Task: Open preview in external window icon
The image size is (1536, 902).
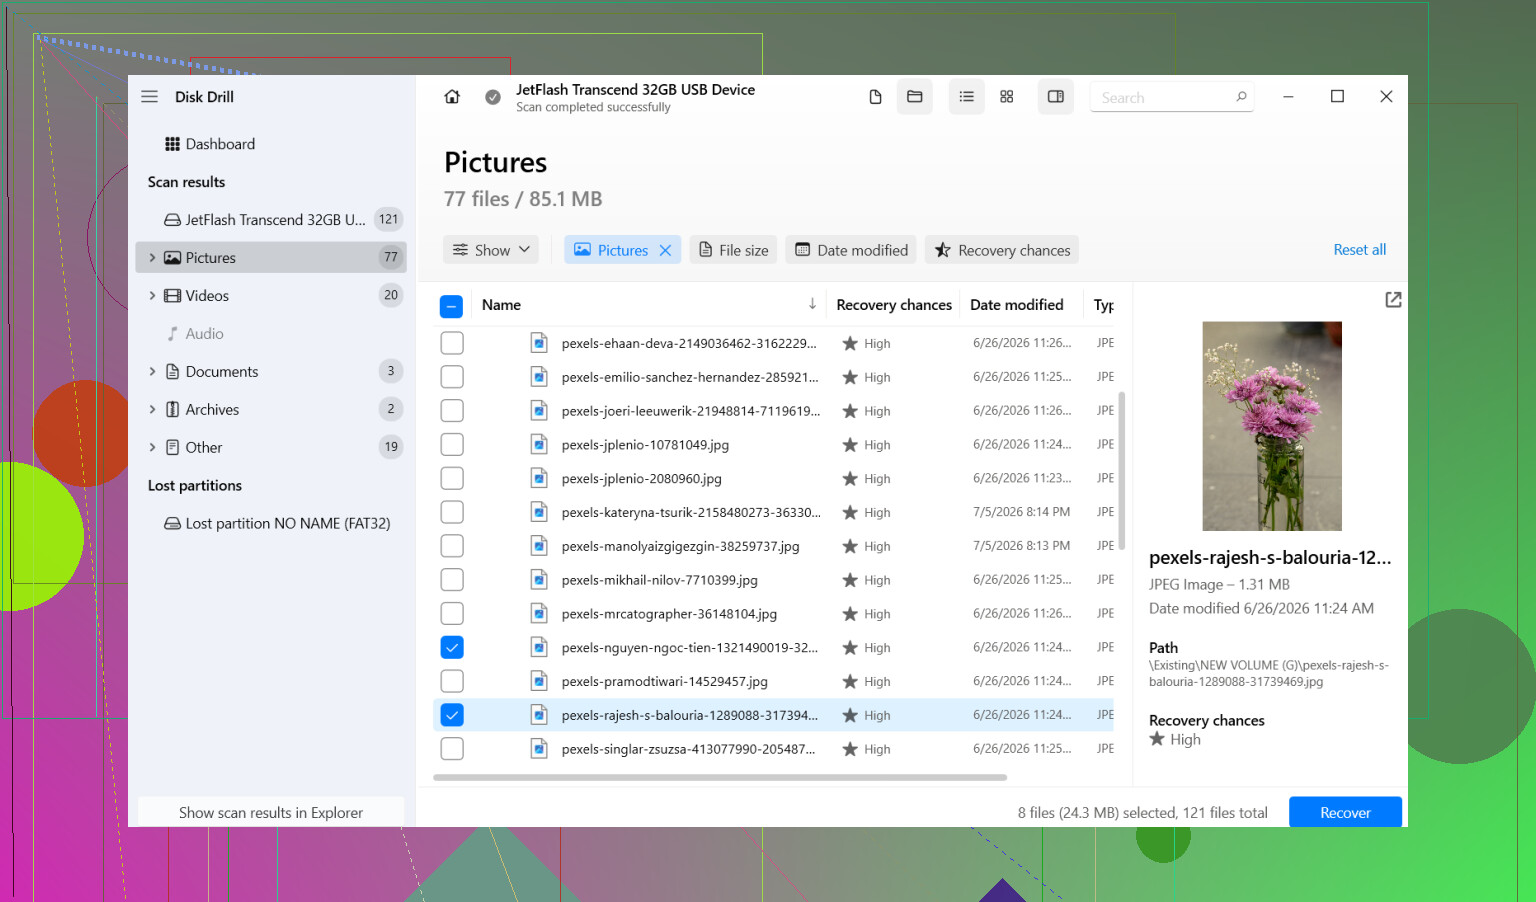Action: (1393, 300)
